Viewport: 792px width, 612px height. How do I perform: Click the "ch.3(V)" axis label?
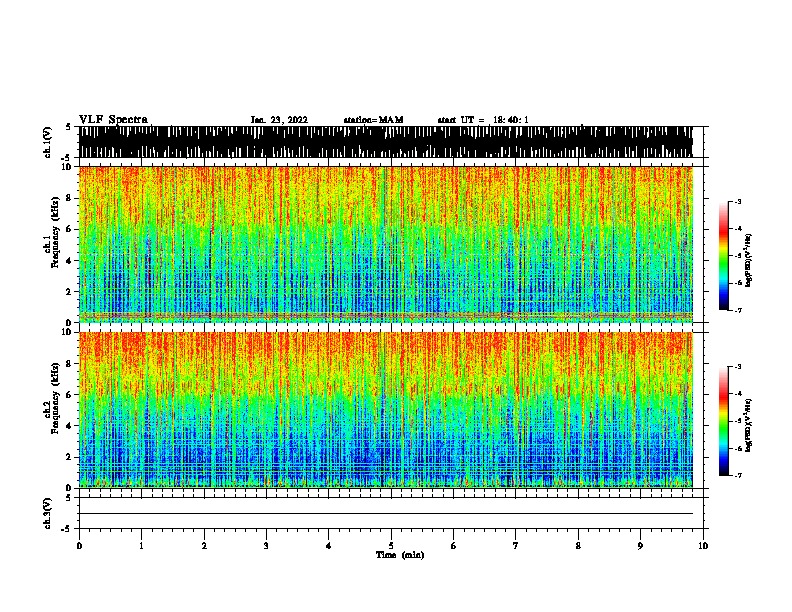point(48,513)
